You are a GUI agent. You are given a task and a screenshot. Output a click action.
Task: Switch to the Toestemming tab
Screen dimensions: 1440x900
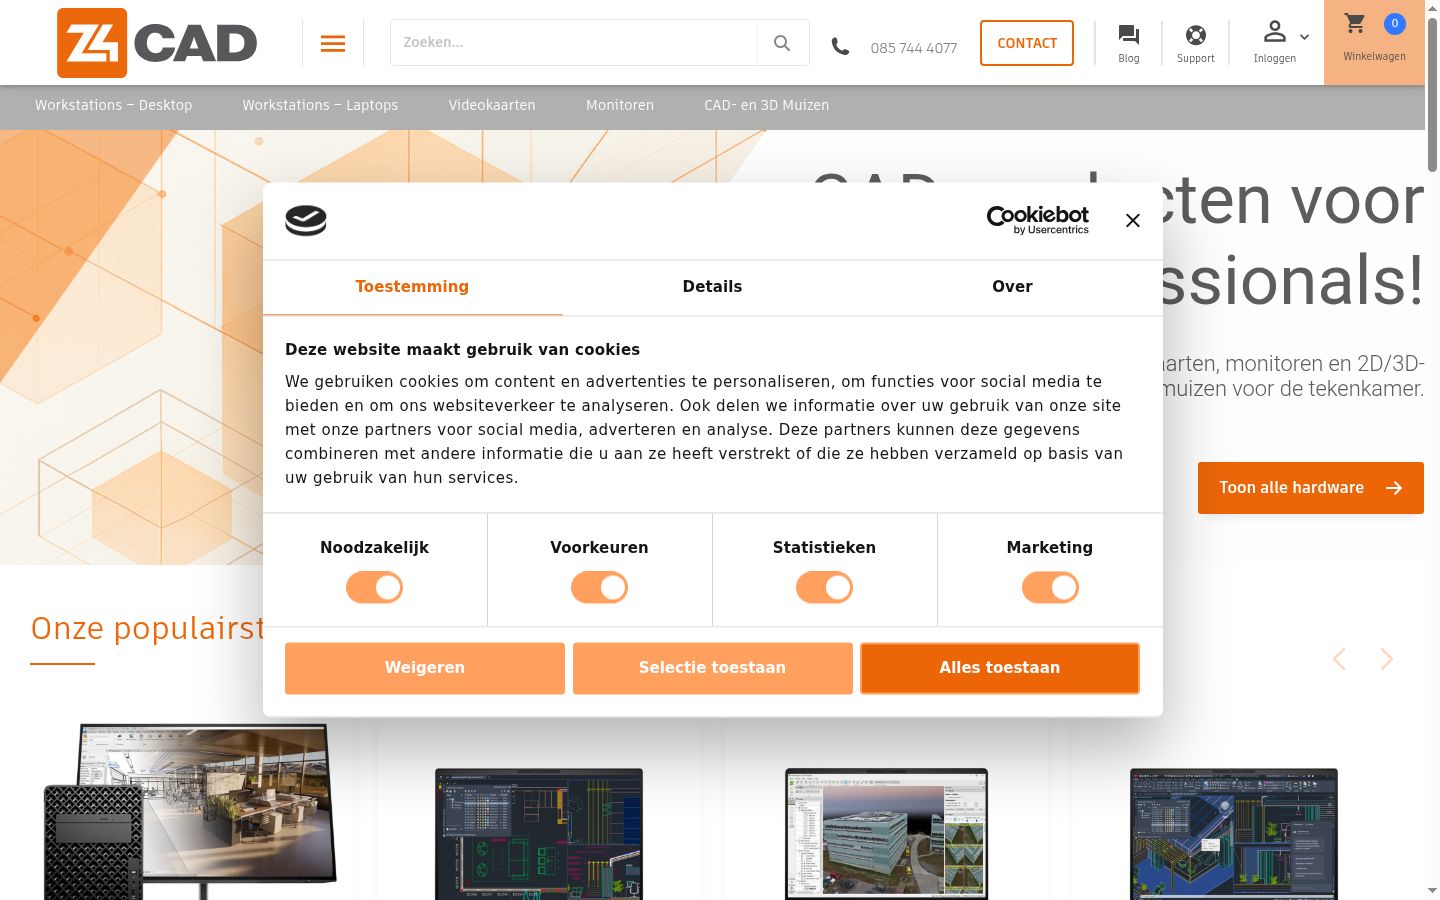(412, 287)
